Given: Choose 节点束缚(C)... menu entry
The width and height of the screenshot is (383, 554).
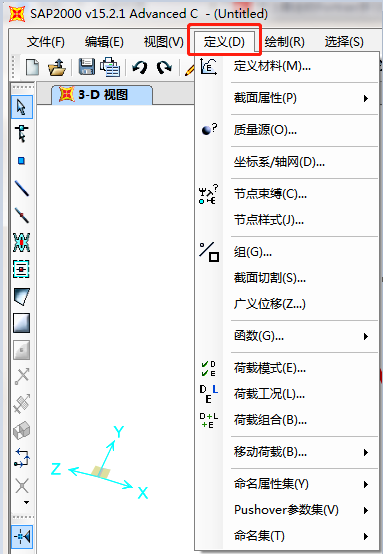Looking at the screenshot, I should pos(287,194).
